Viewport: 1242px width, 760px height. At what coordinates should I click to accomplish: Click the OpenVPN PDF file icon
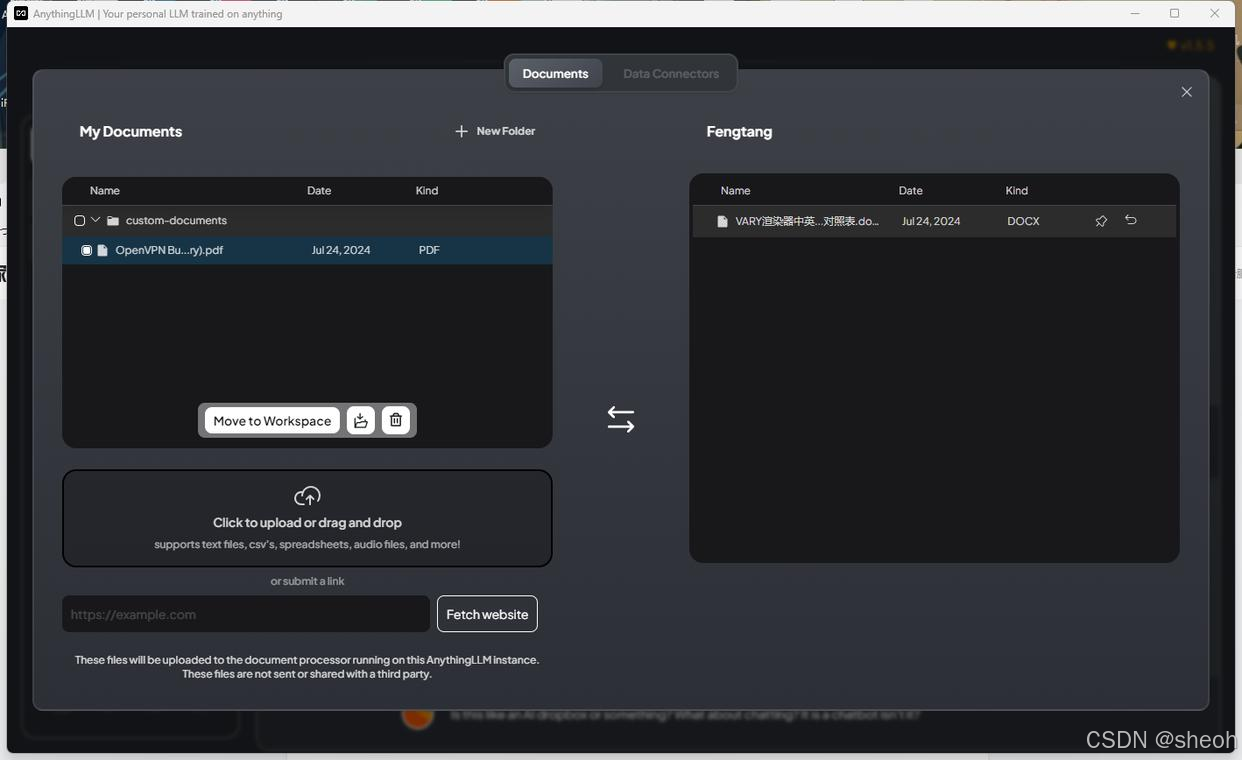[x=102, y=250]
